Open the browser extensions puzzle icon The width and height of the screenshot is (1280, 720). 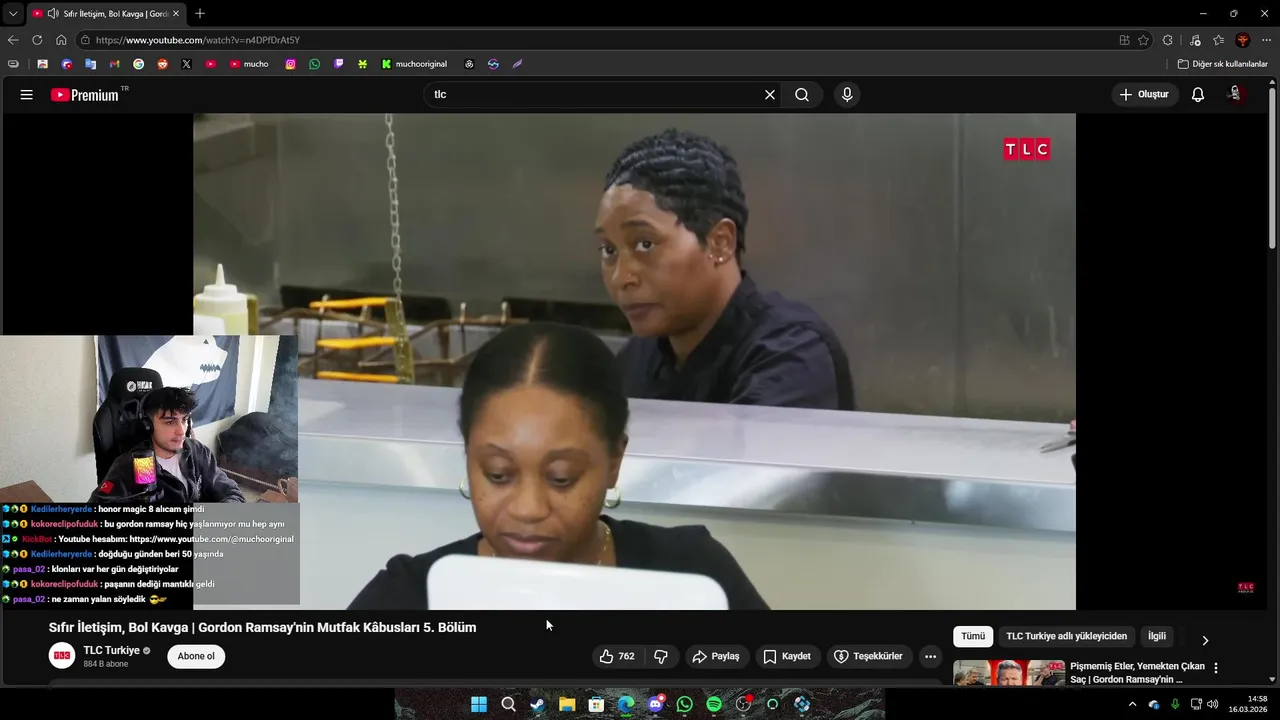1168,40
